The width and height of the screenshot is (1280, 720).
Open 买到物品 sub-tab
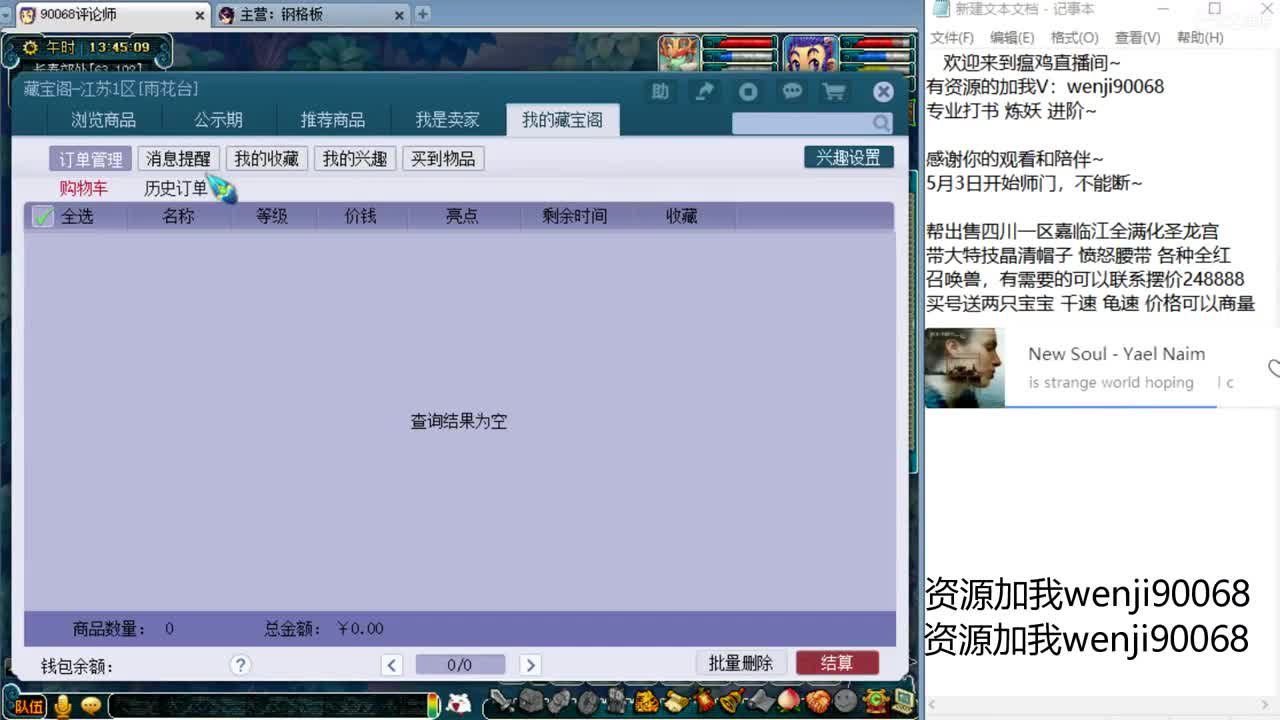(x=443, y=159)
